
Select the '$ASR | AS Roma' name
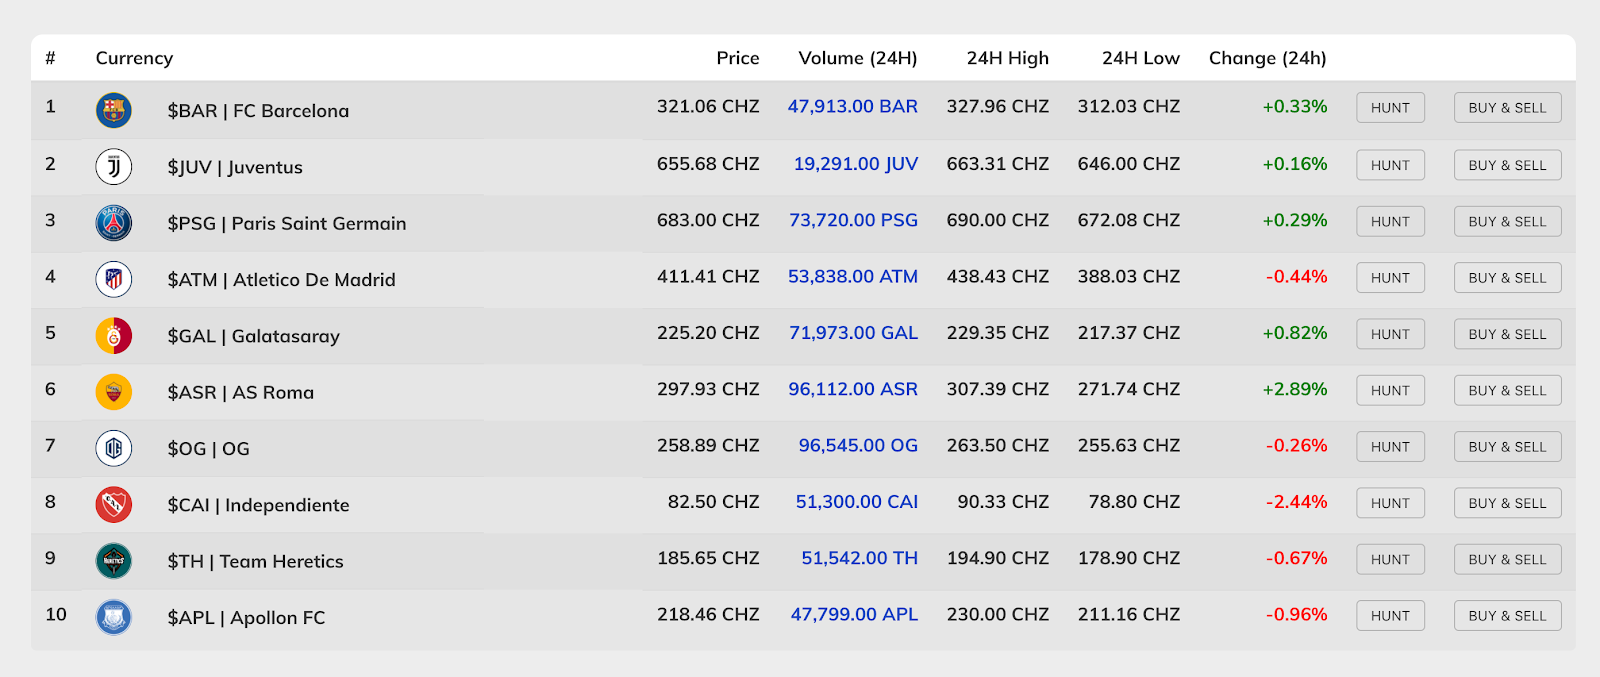(x=240, y=392)
